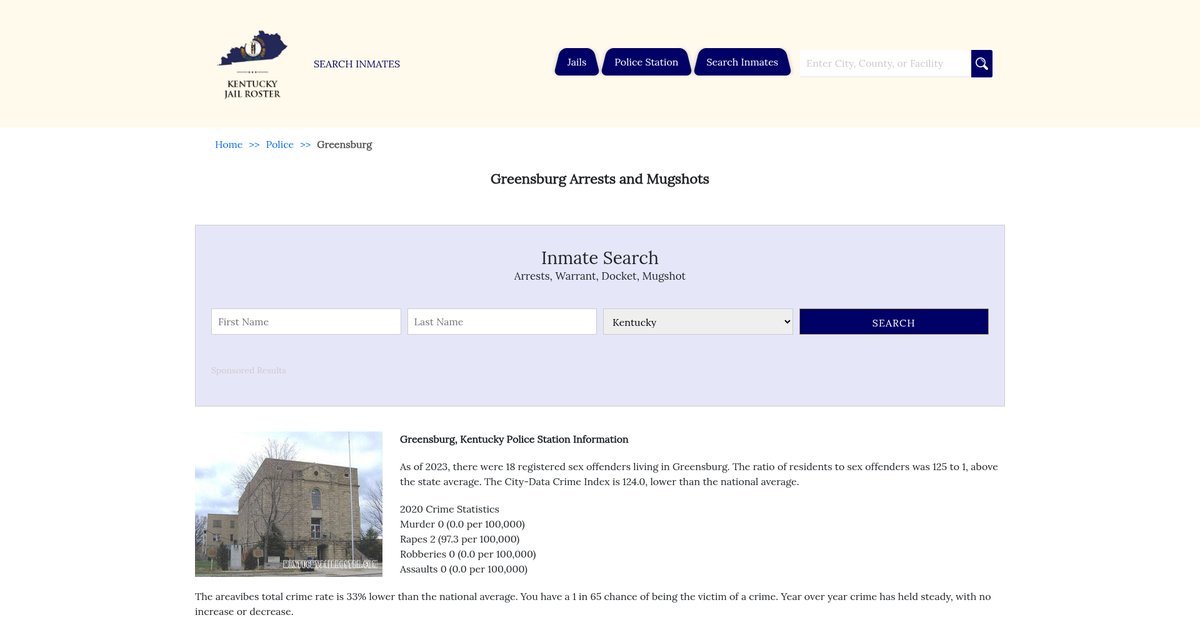Click the Murder 0 statistic line

[x=462, y=524]
